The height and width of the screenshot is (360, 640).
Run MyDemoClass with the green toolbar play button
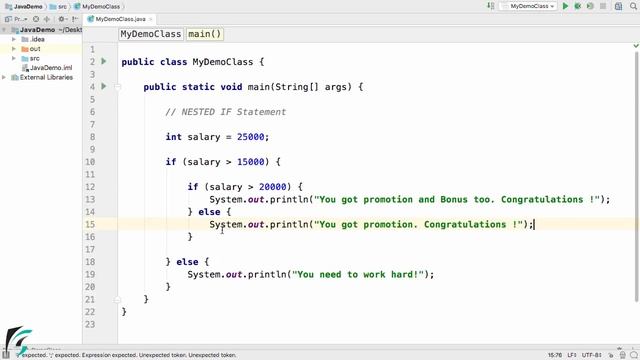coord(565,6)
